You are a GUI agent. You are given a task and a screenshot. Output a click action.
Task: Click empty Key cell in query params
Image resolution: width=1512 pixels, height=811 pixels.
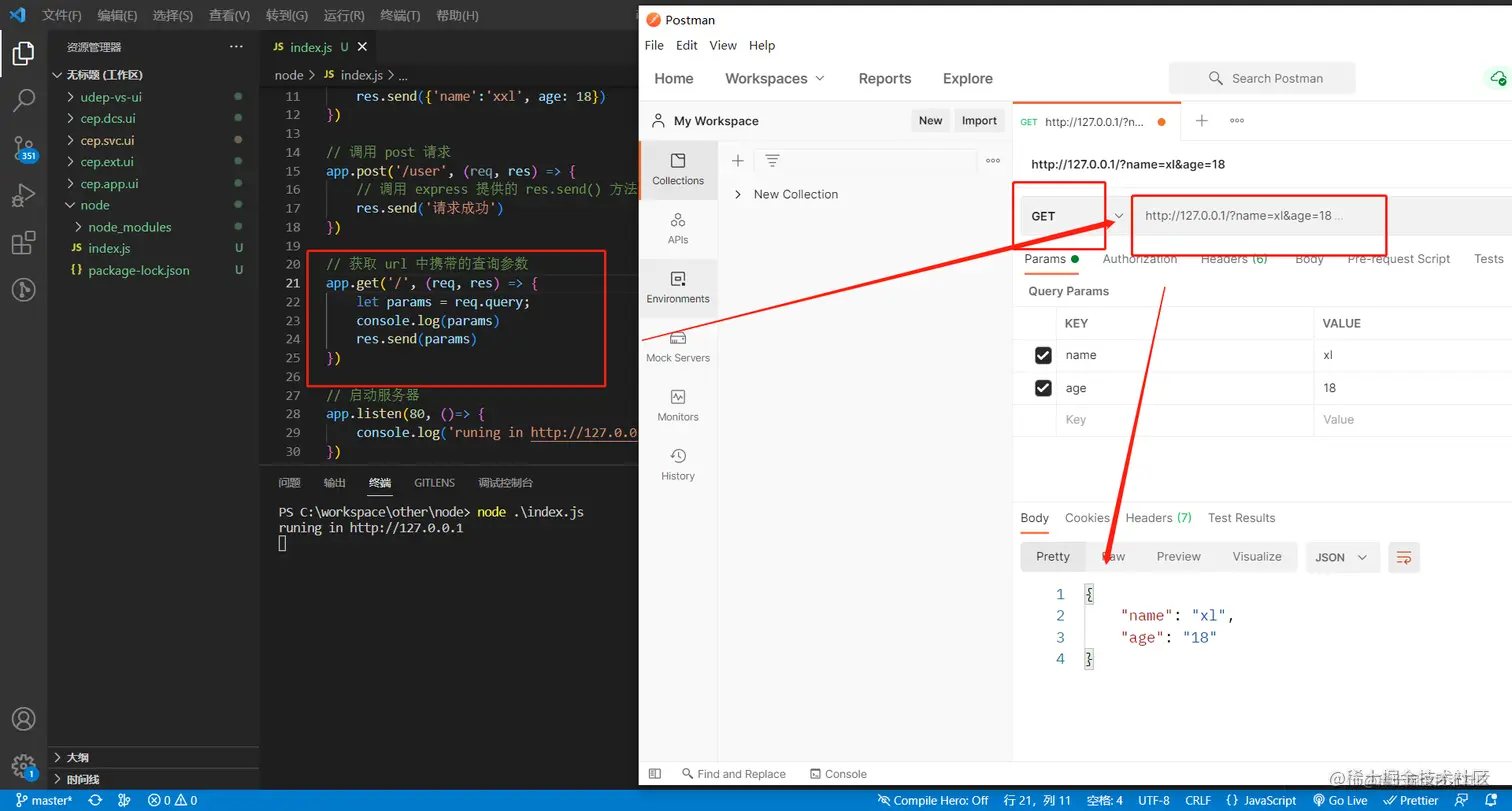point(1185,420)
